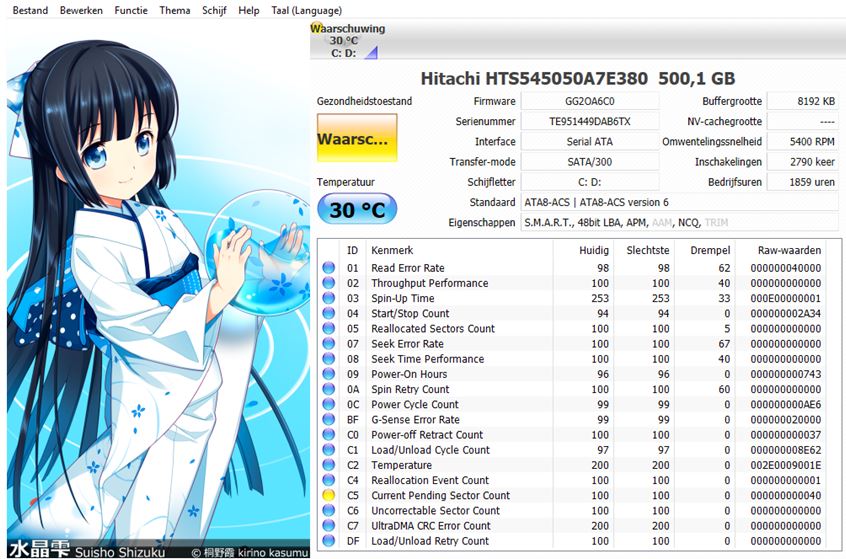The image size is (846, 559).
Task: Open the Schijf menu
Action: point(214,10)
